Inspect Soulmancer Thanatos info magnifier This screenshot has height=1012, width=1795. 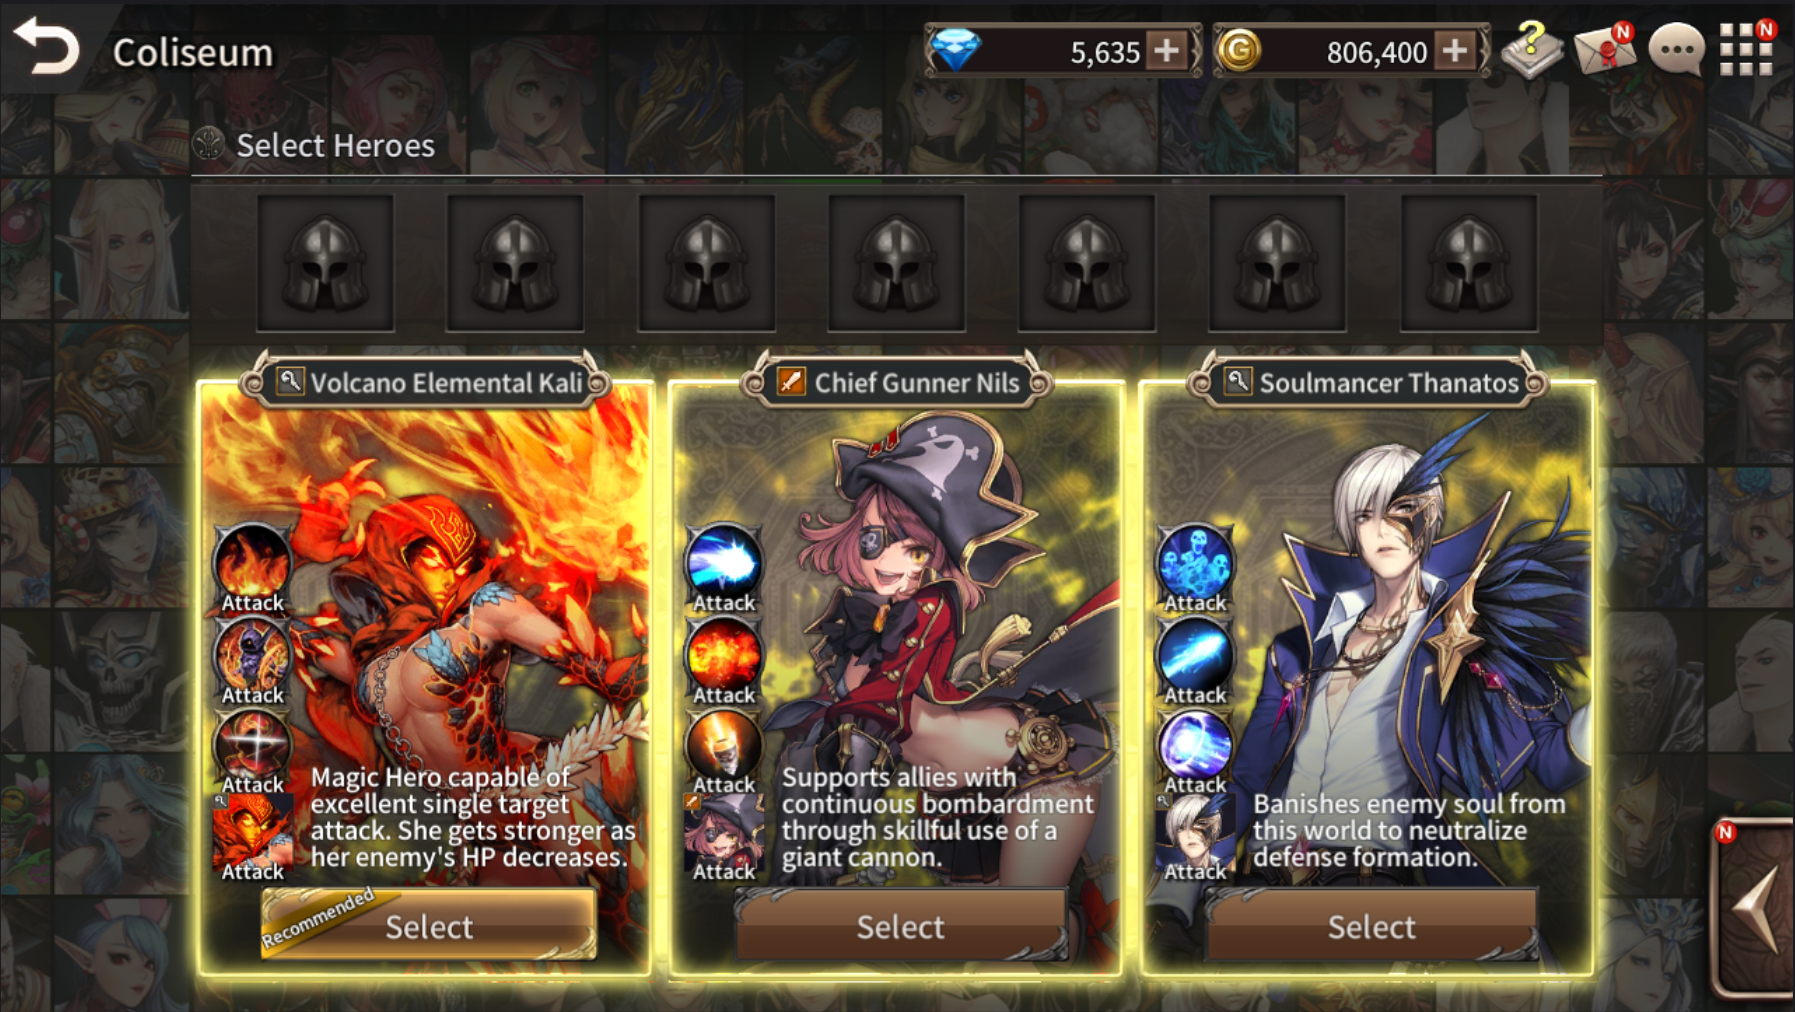1238,381
